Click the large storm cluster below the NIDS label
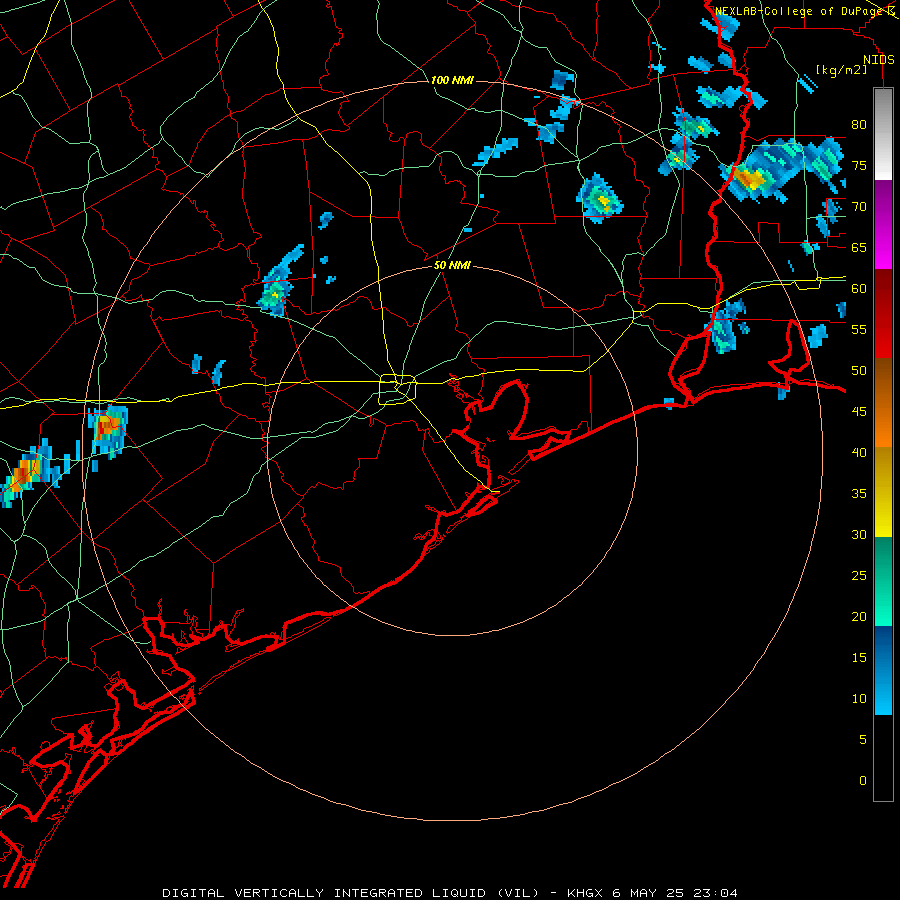 782,170
